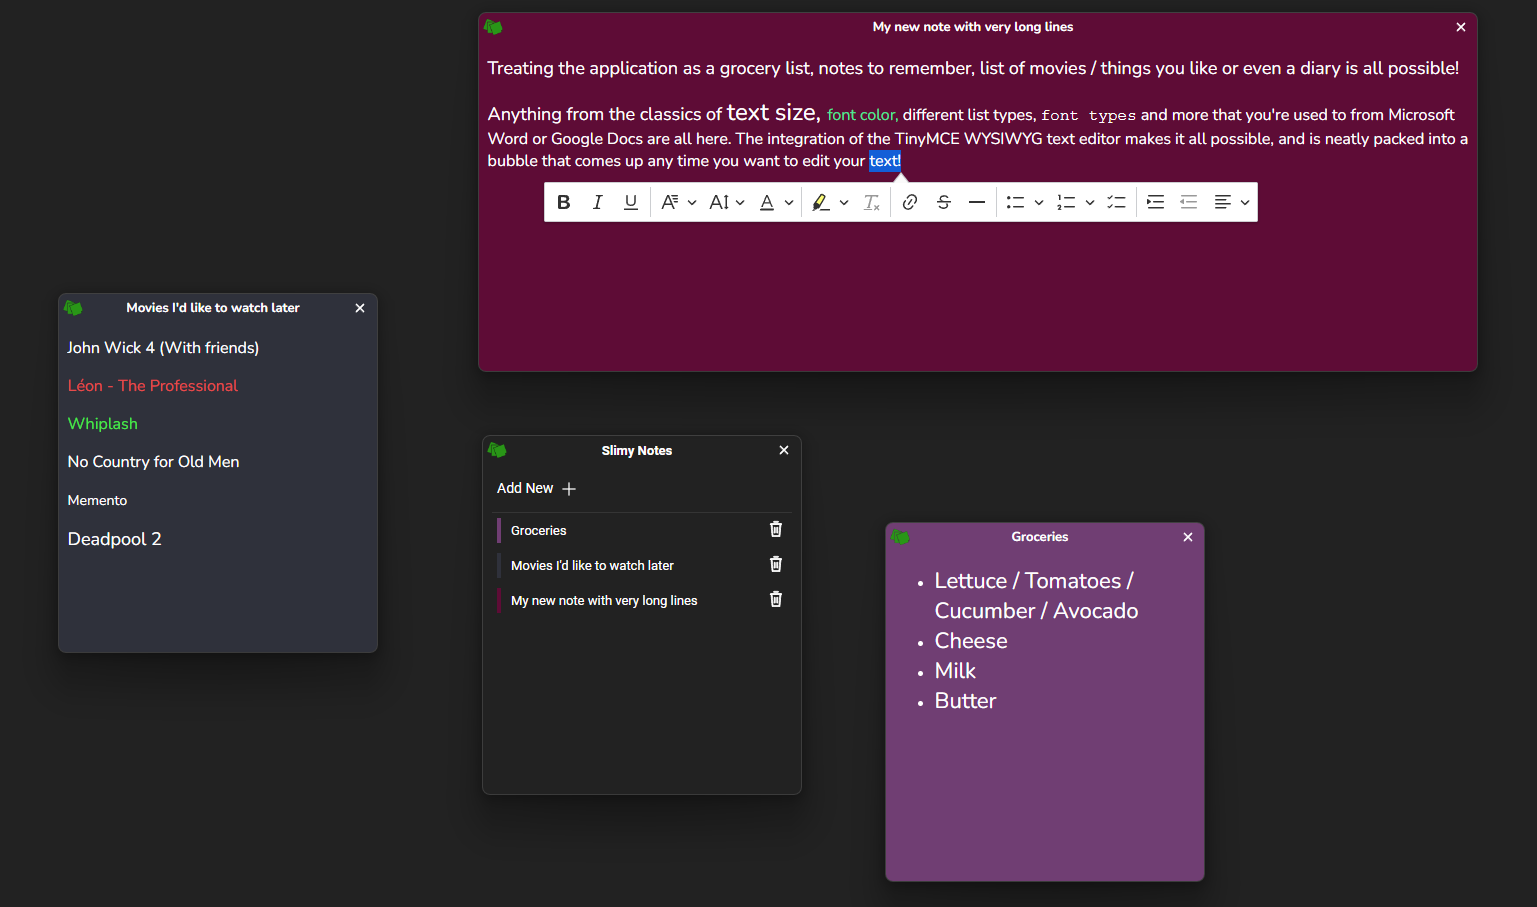Click the font family icon
The image size is (1537, 907).
point(669,202)
